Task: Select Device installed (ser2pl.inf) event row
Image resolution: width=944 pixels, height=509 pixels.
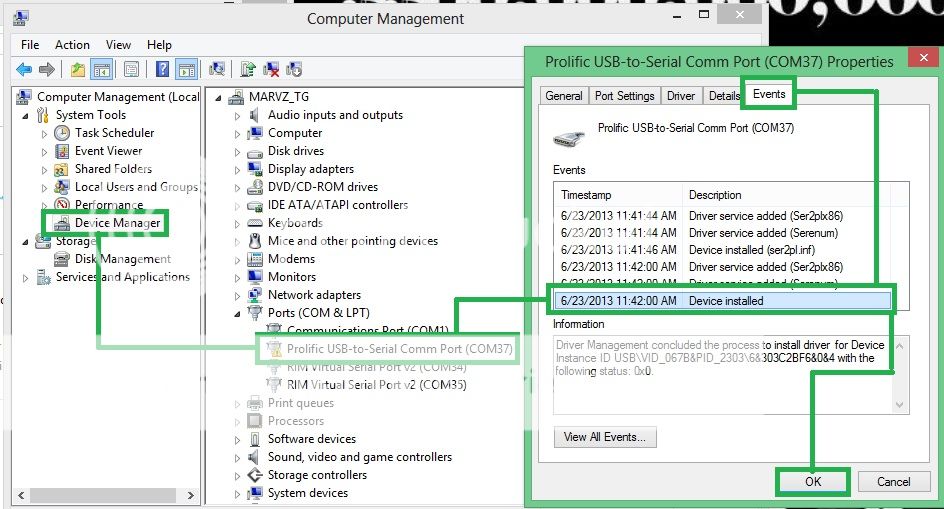Action: coord(724,249)
